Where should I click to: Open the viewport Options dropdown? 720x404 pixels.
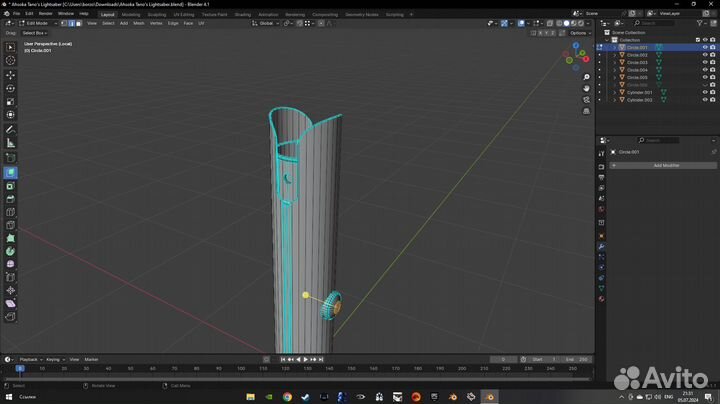580,33
